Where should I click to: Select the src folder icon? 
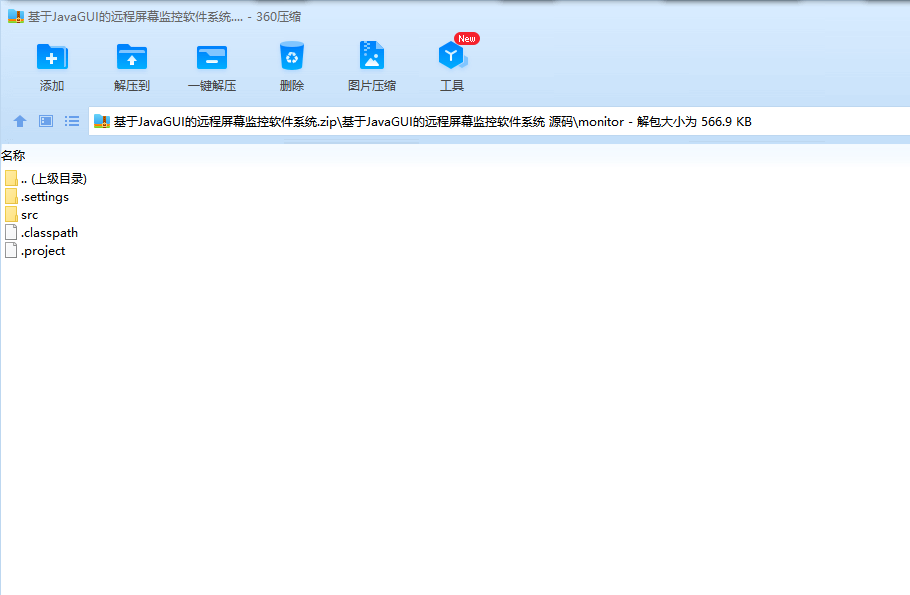(11, 214)
